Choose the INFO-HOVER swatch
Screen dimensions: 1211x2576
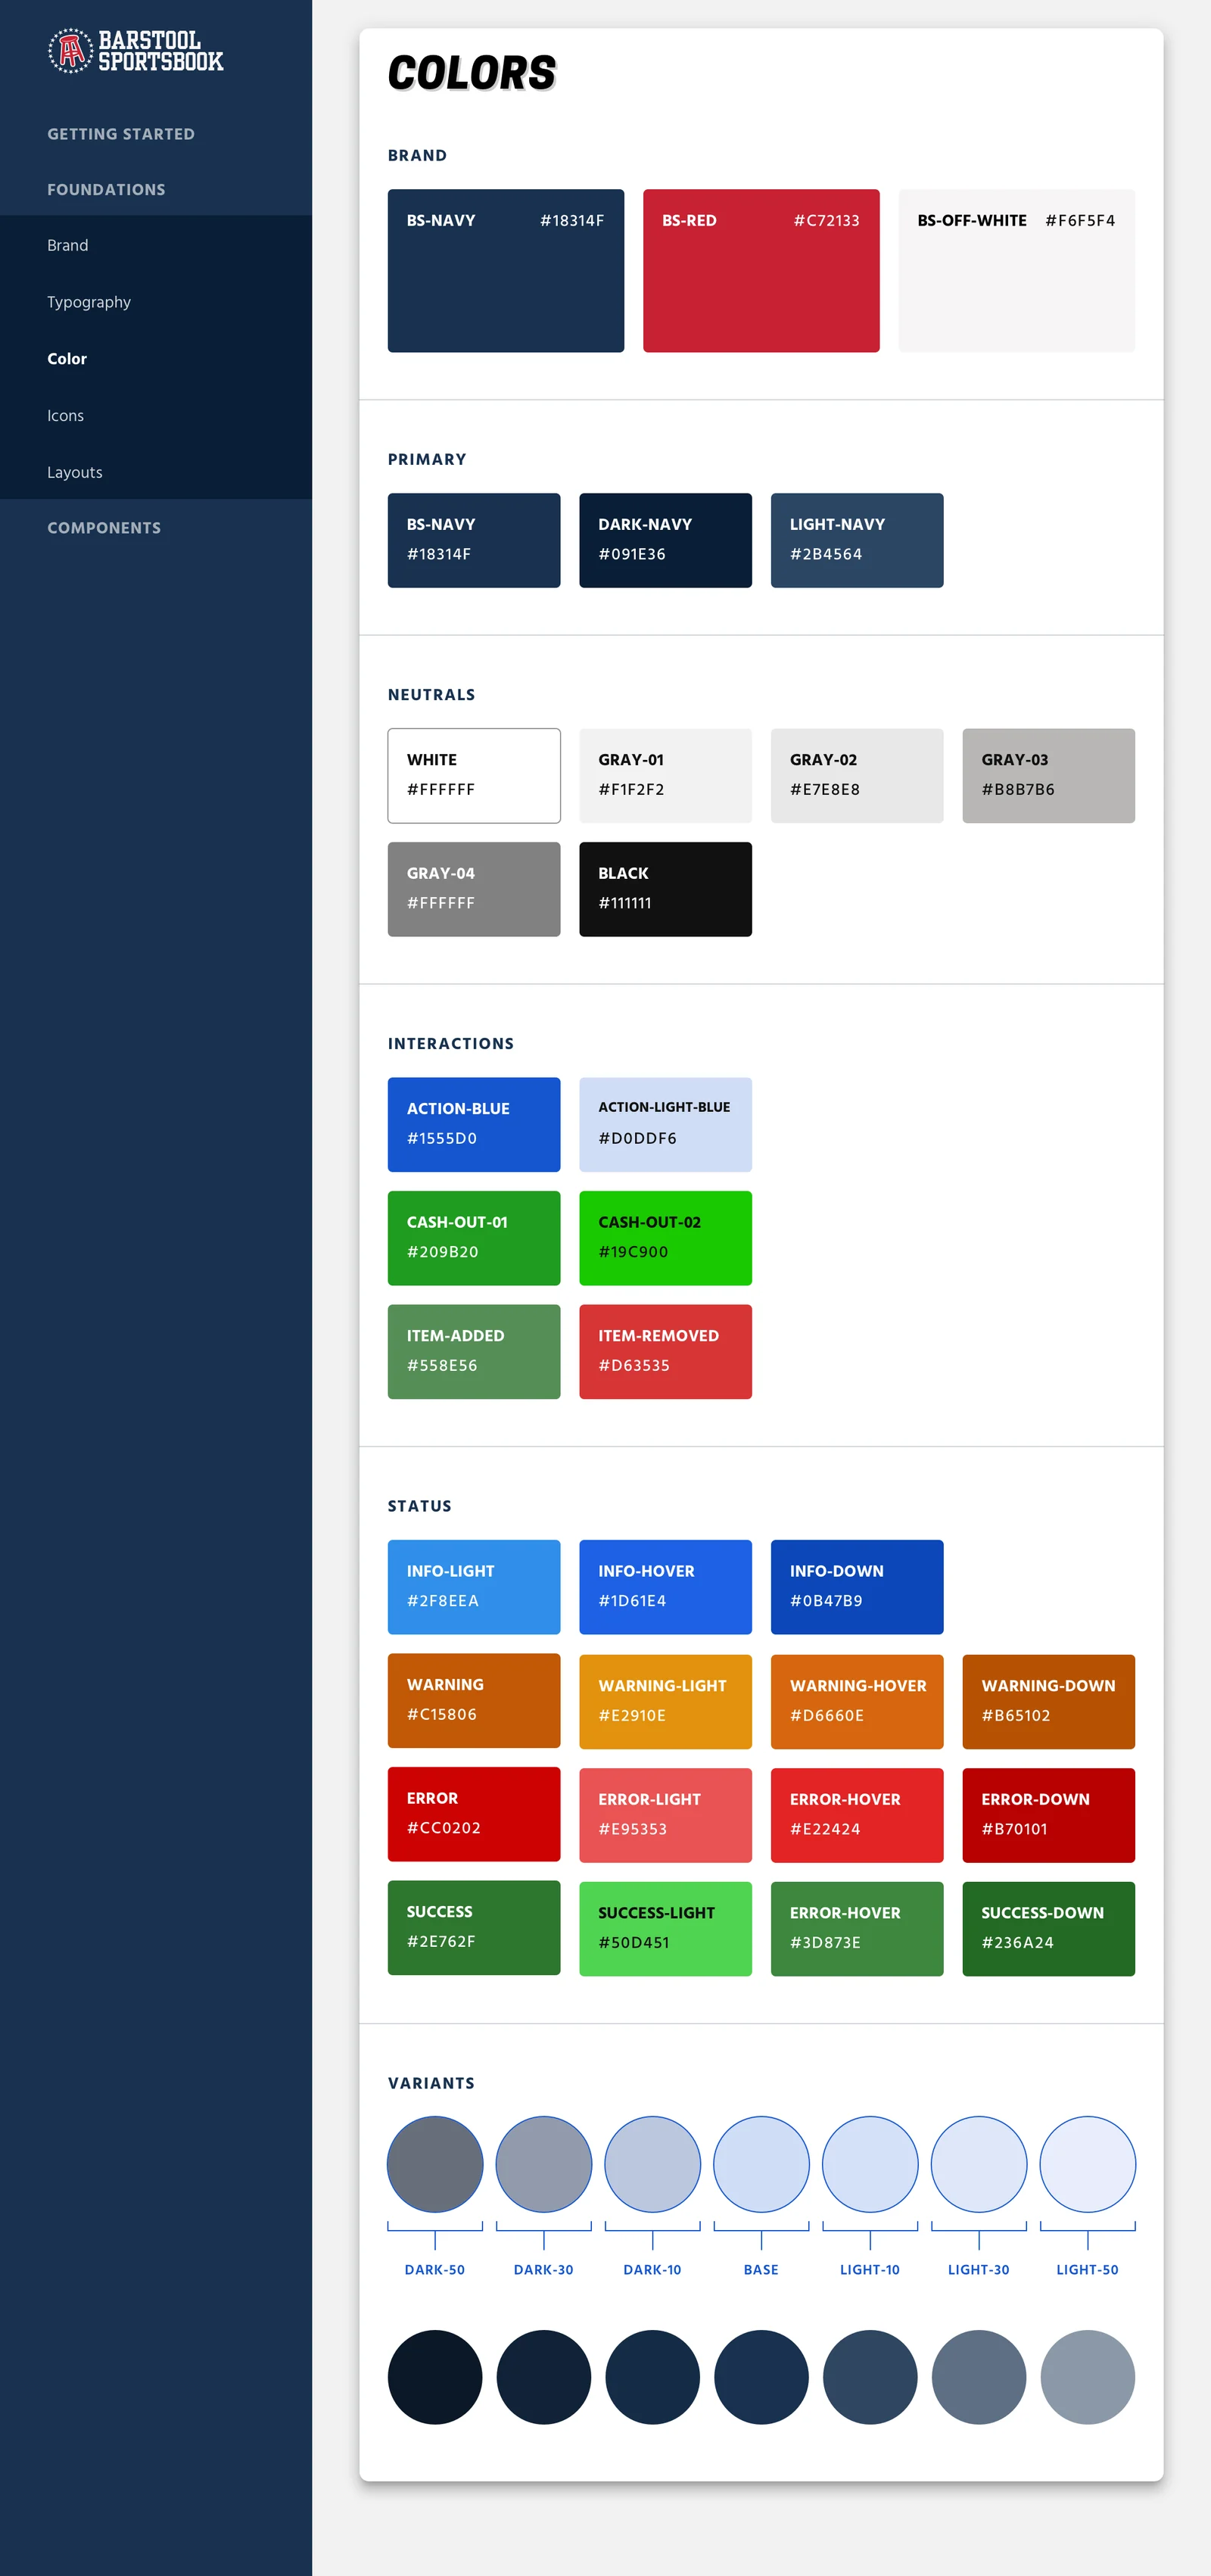(665, 1587)
